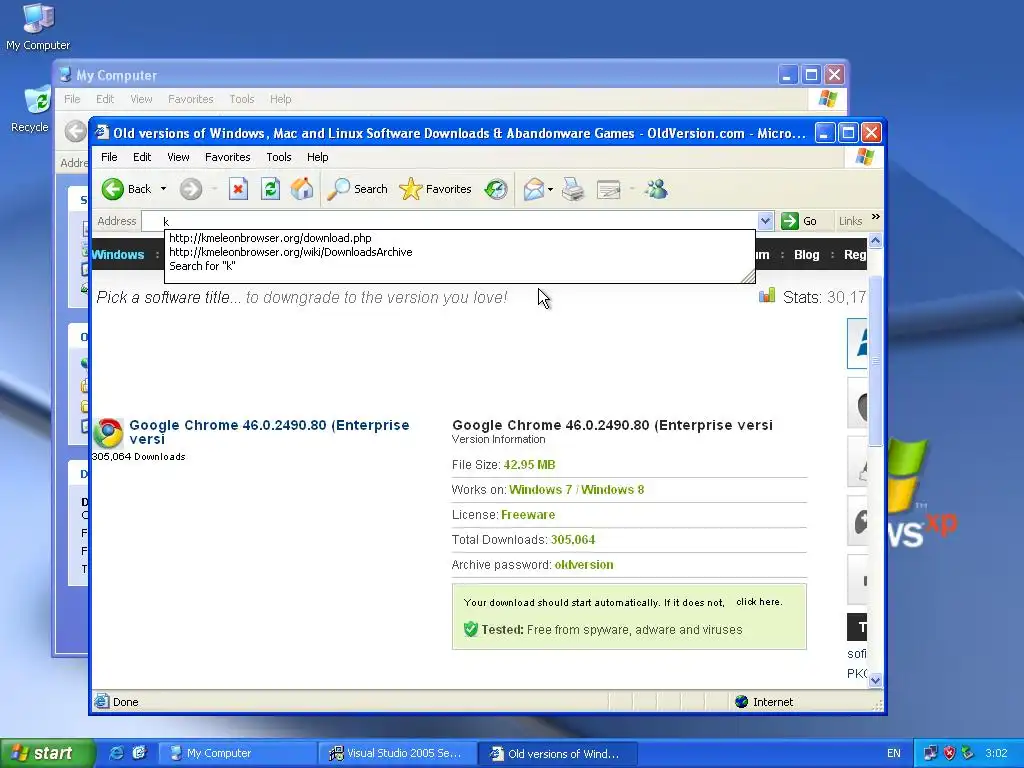Open the Tools menu in My Computer window
This screenshot has width=1024, height=768.
[242, 99]
